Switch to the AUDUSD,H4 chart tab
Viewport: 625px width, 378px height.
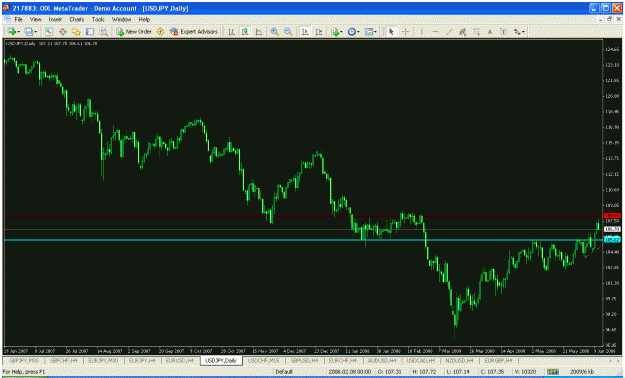[x=381, y=360]
